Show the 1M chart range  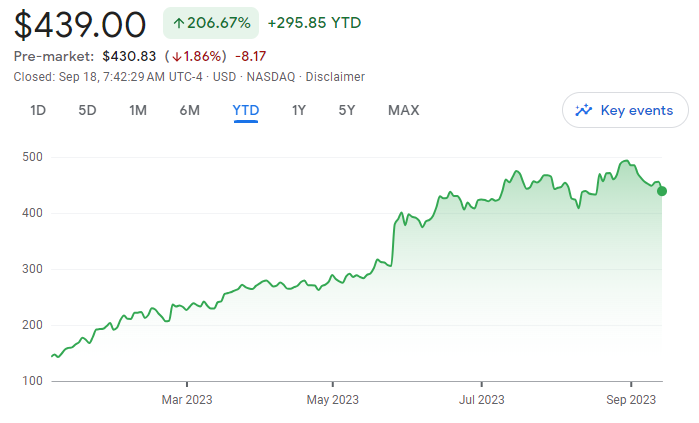coord(138,110)
